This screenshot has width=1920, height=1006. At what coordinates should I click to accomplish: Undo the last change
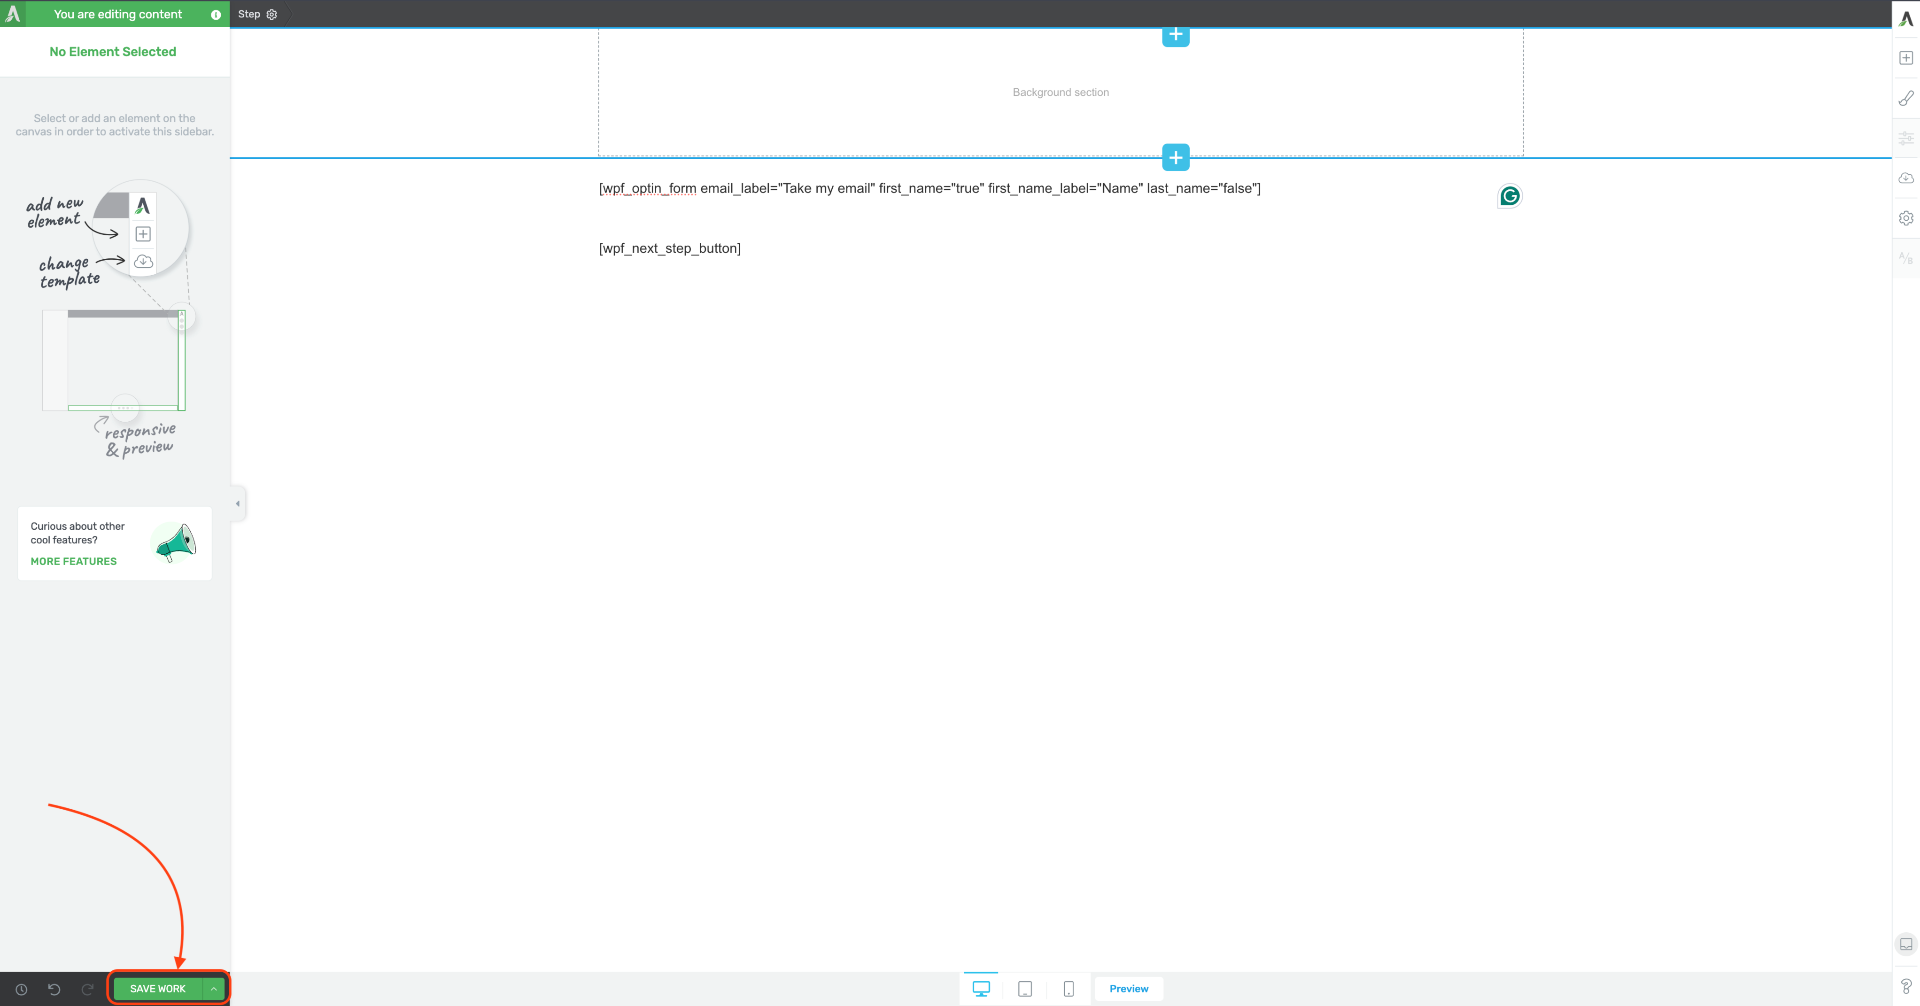pyautogui.click(x=54, y=989)
